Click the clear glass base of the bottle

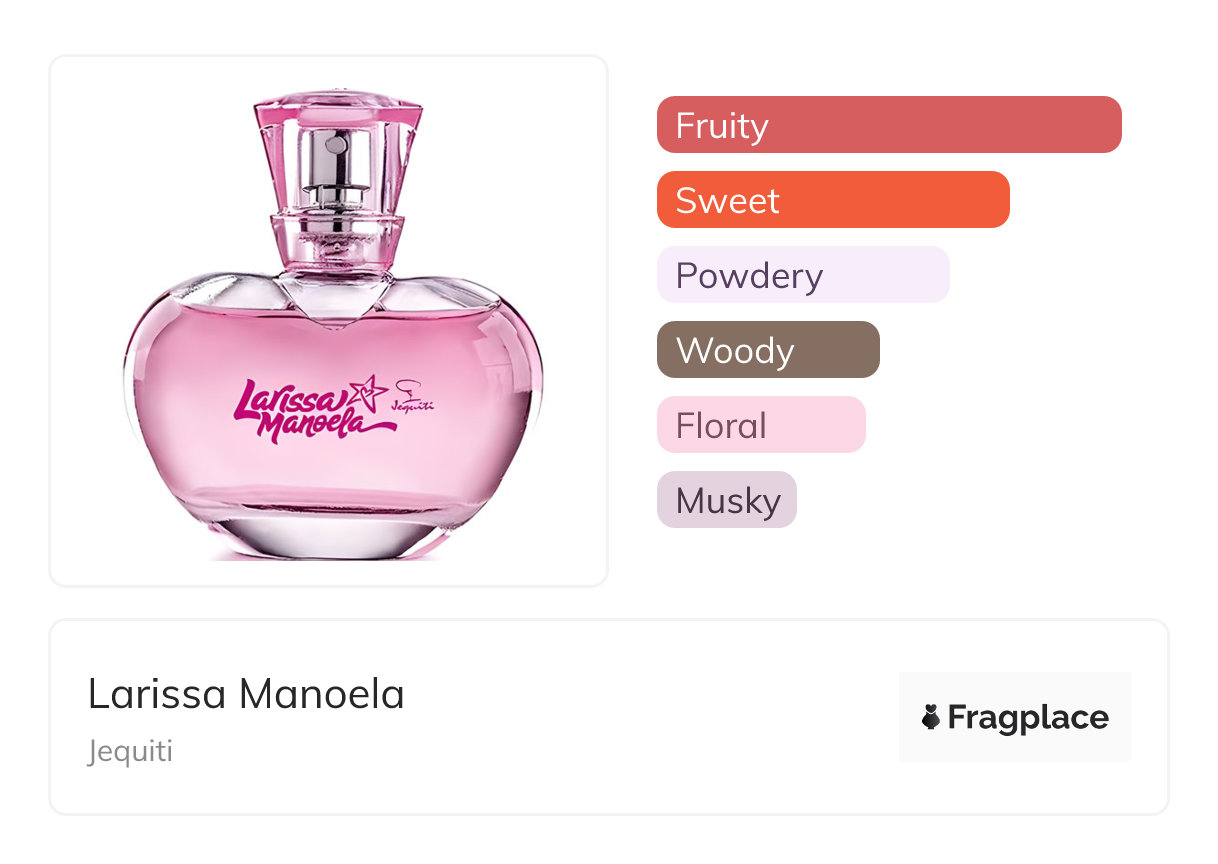(335, 535)
